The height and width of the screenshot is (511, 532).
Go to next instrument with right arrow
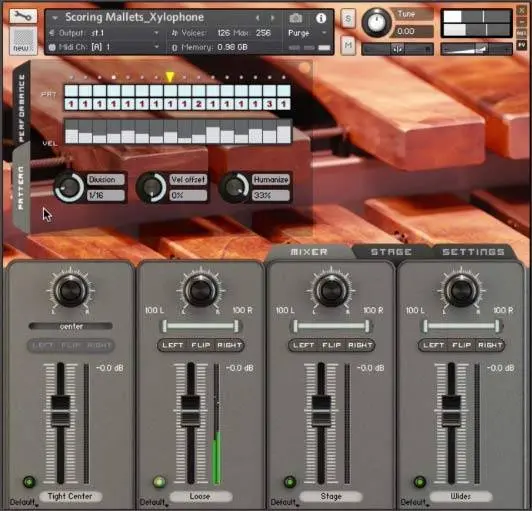272,18
